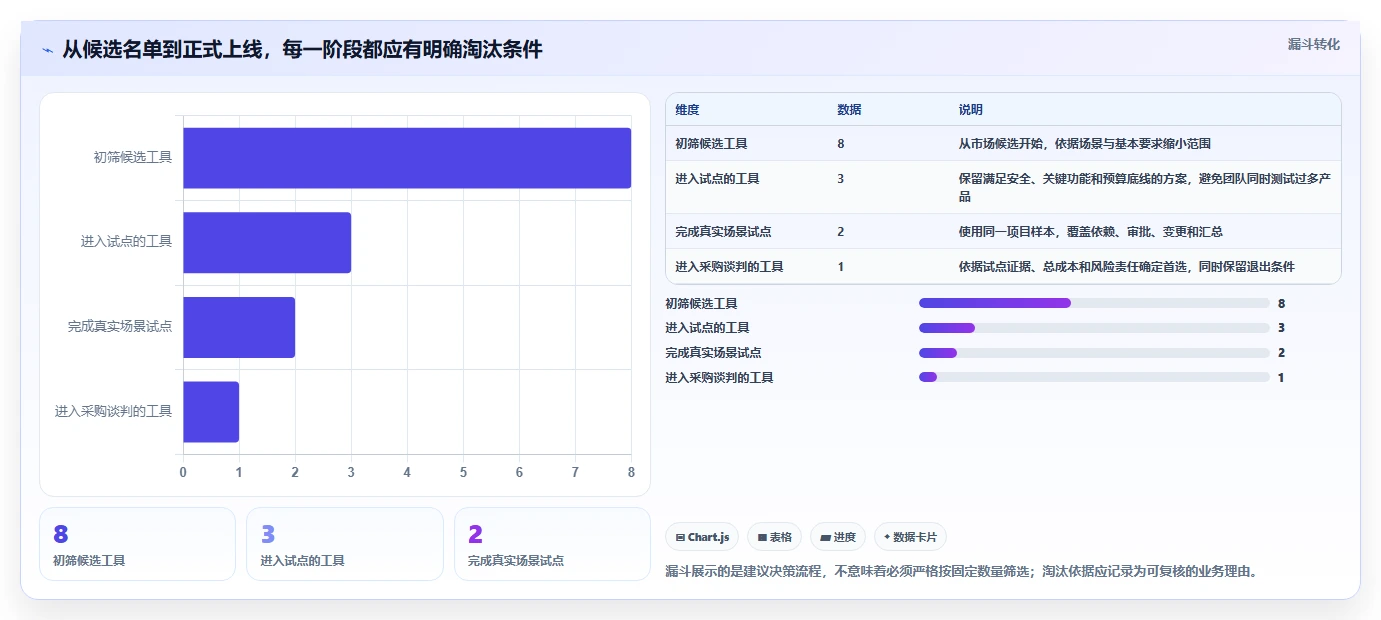The width and height of the screenshot is (1381, 620).
Task: Click the 说明 column header
Action: point(970,110)
